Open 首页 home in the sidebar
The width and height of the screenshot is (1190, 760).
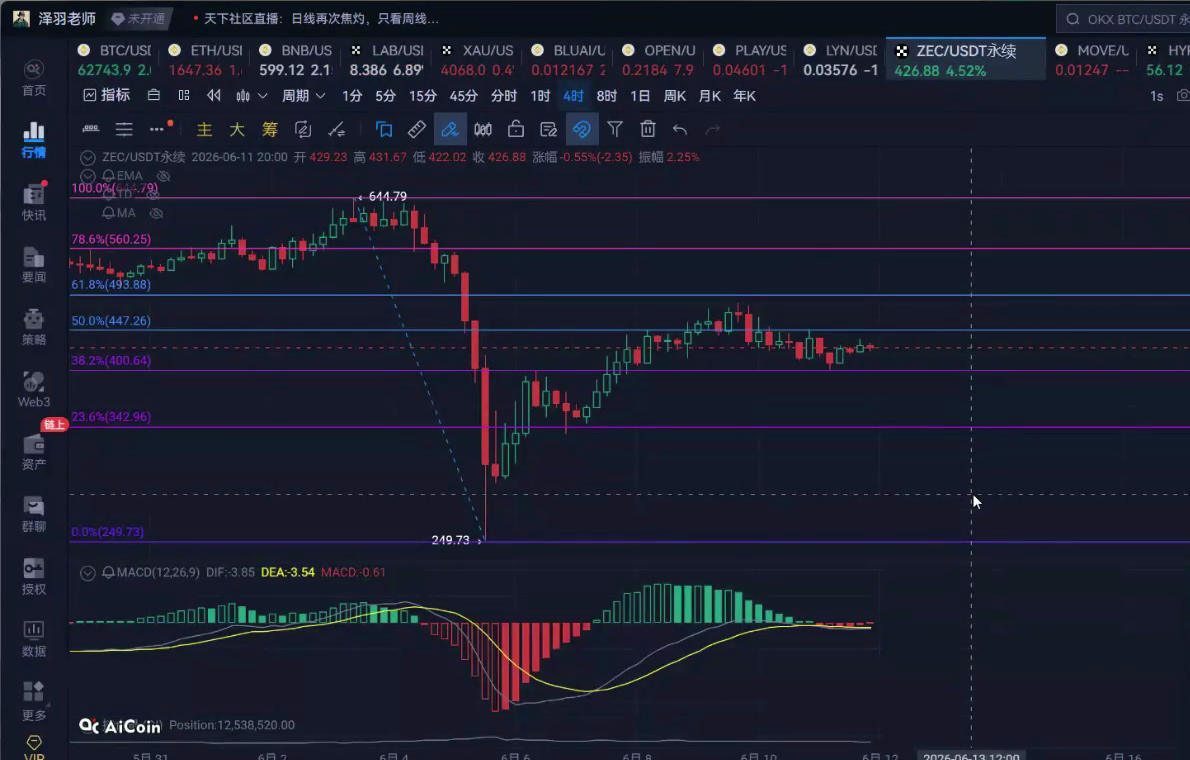(33, 79)
